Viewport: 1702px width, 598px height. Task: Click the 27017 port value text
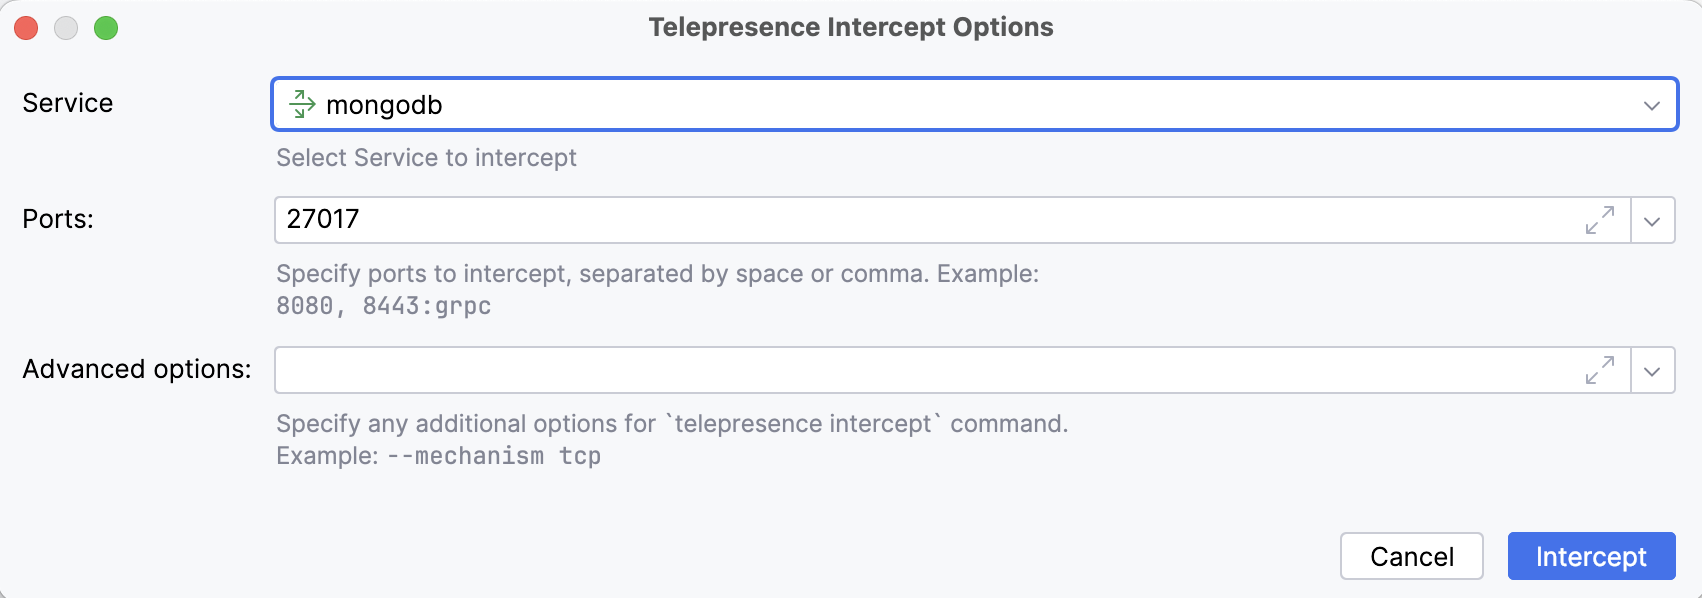(x=320, y=220)
